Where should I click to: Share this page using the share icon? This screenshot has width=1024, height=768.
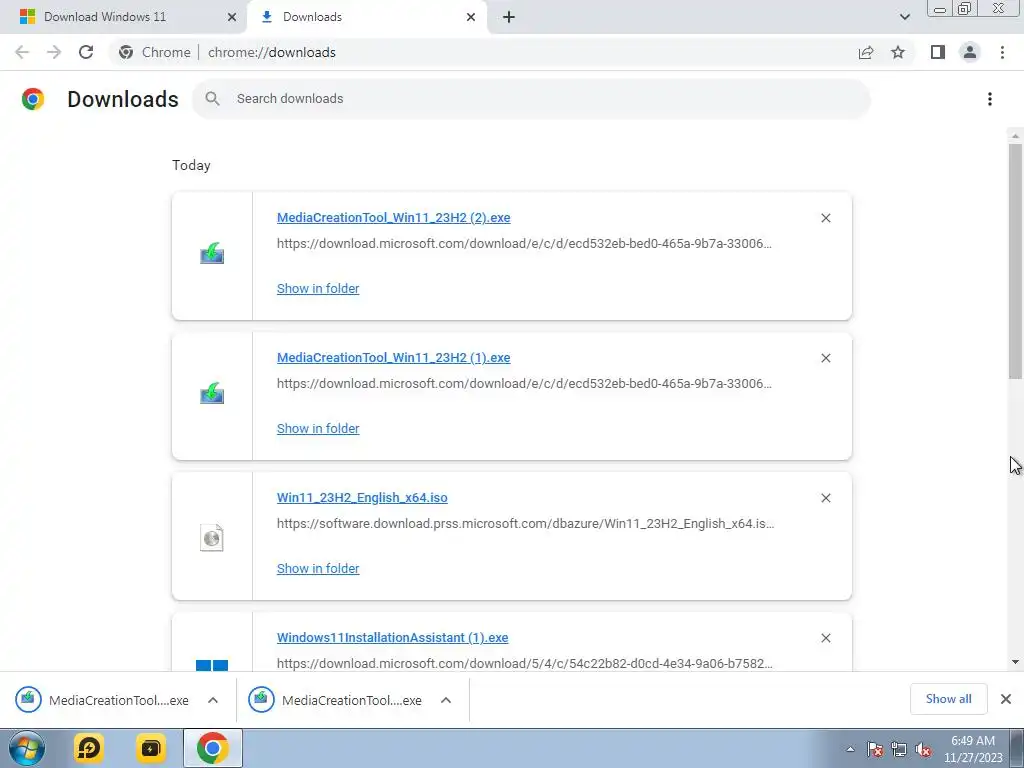point(866,52)
